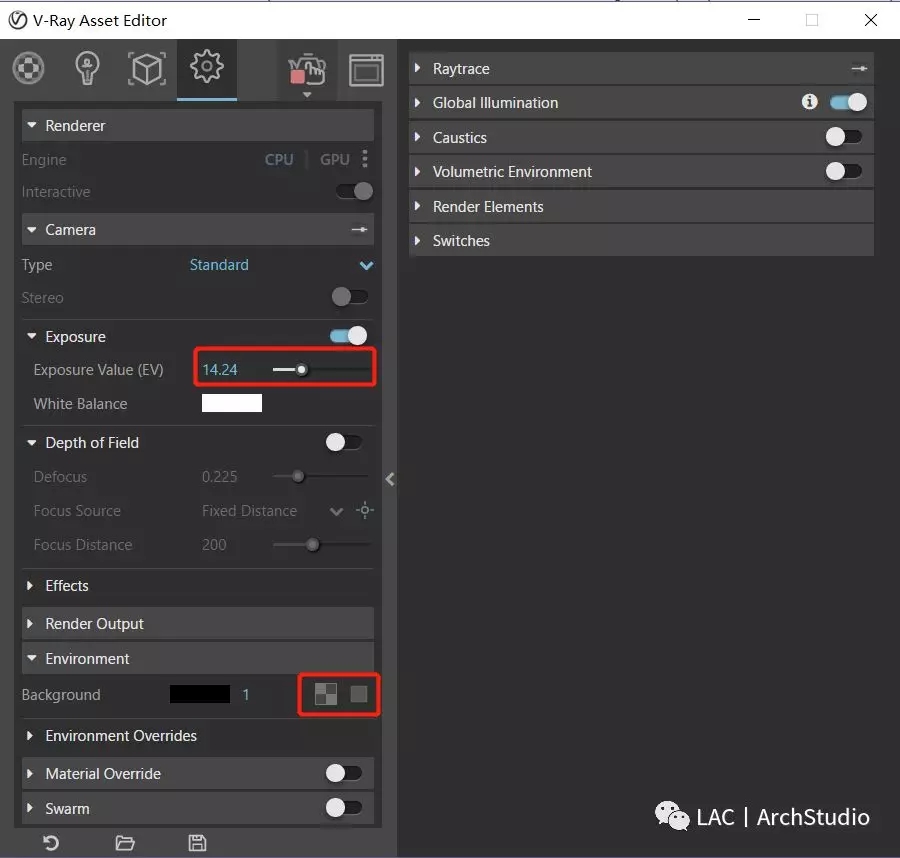Expand the Render Output section

(x=30, y=623)
